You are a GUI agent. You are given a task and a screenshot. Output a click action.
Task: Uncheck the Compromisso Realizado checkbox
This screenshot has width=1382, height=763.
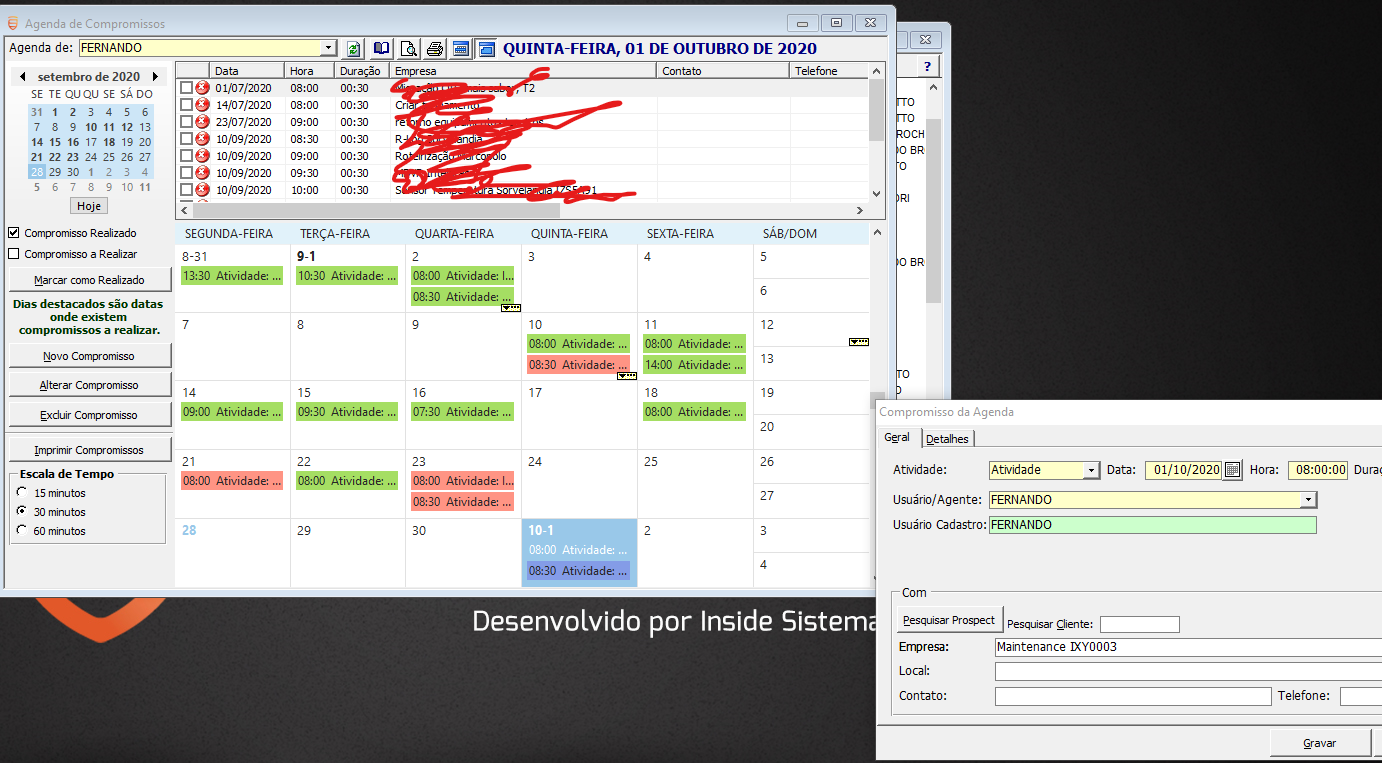pos(14,233)
